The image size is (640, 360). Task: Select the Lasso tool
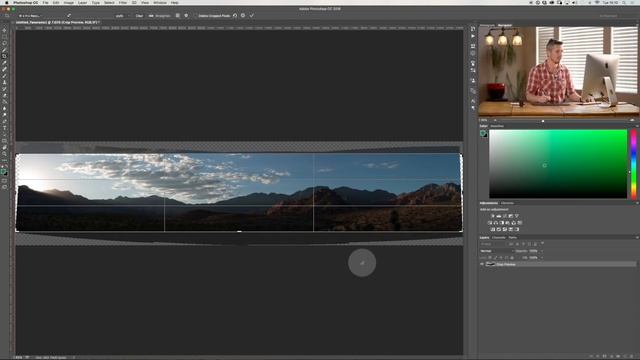[x=4, y=43]
